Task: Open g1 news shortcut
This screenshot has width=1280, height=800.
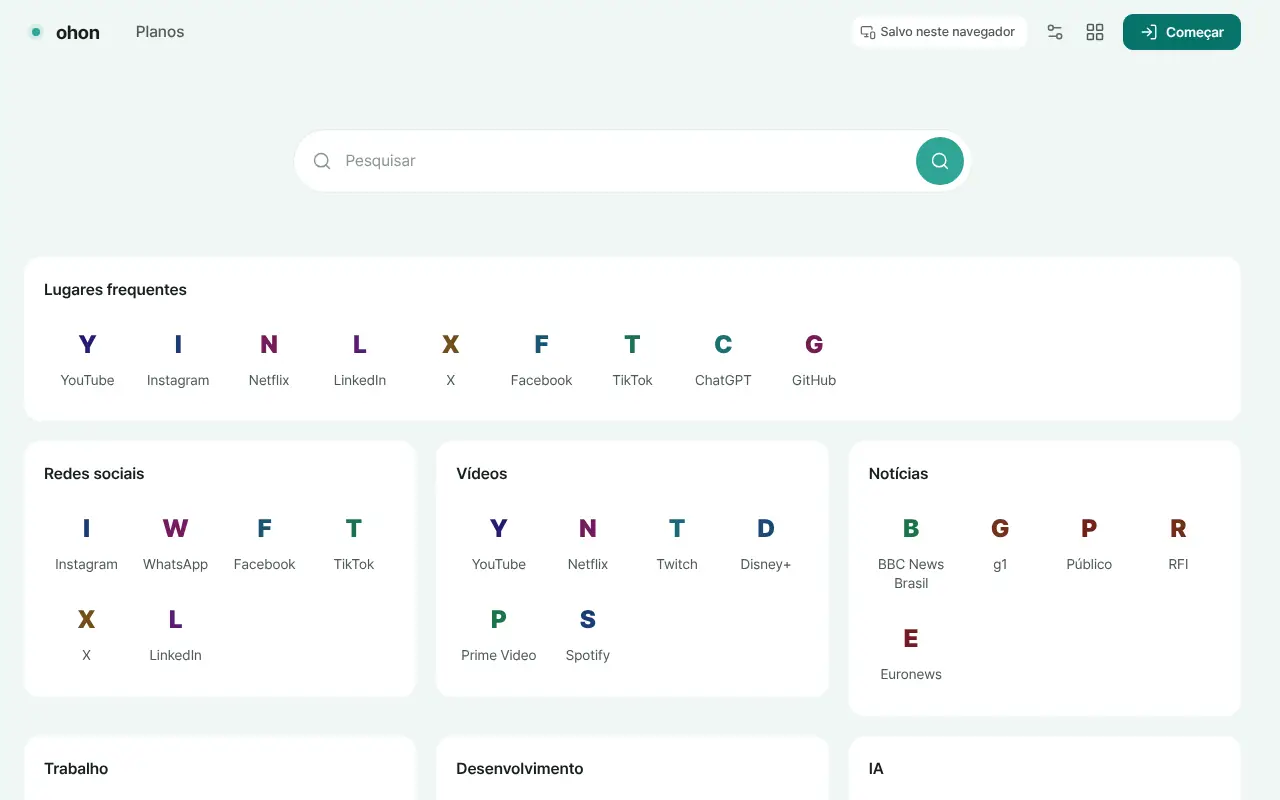Action: point(1000,544)
